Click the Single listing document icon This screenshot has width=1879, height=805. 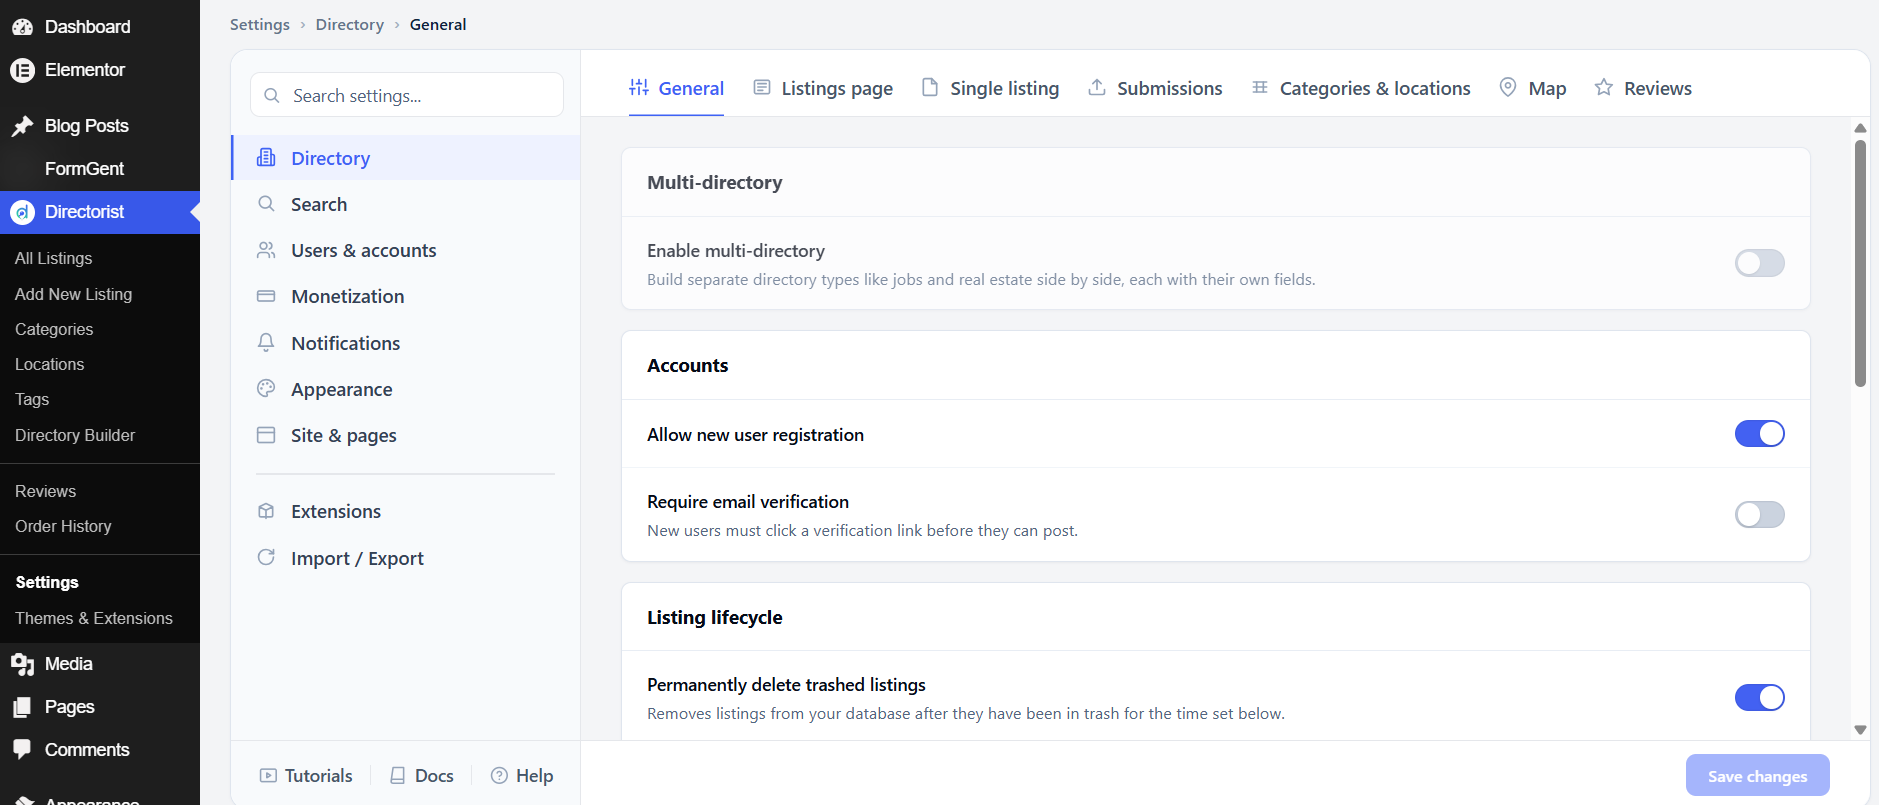tap(930, 87)
